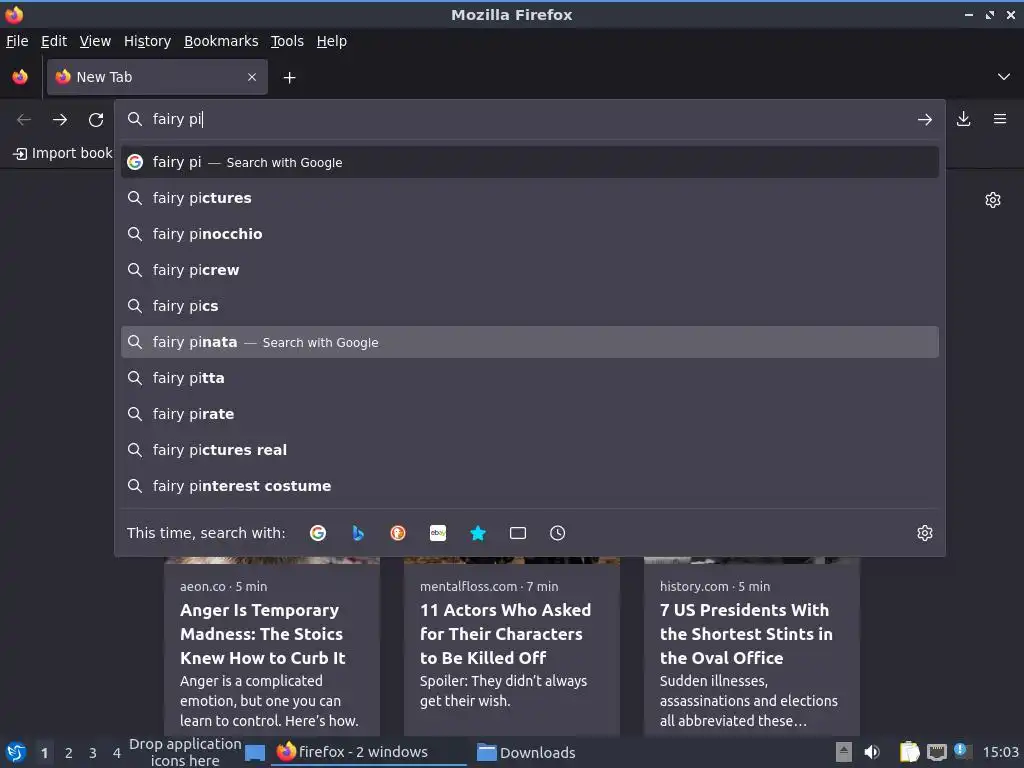Click the 15:03 clock
The width and height of the screenshot is (1024, 768).
[1000, 752]
